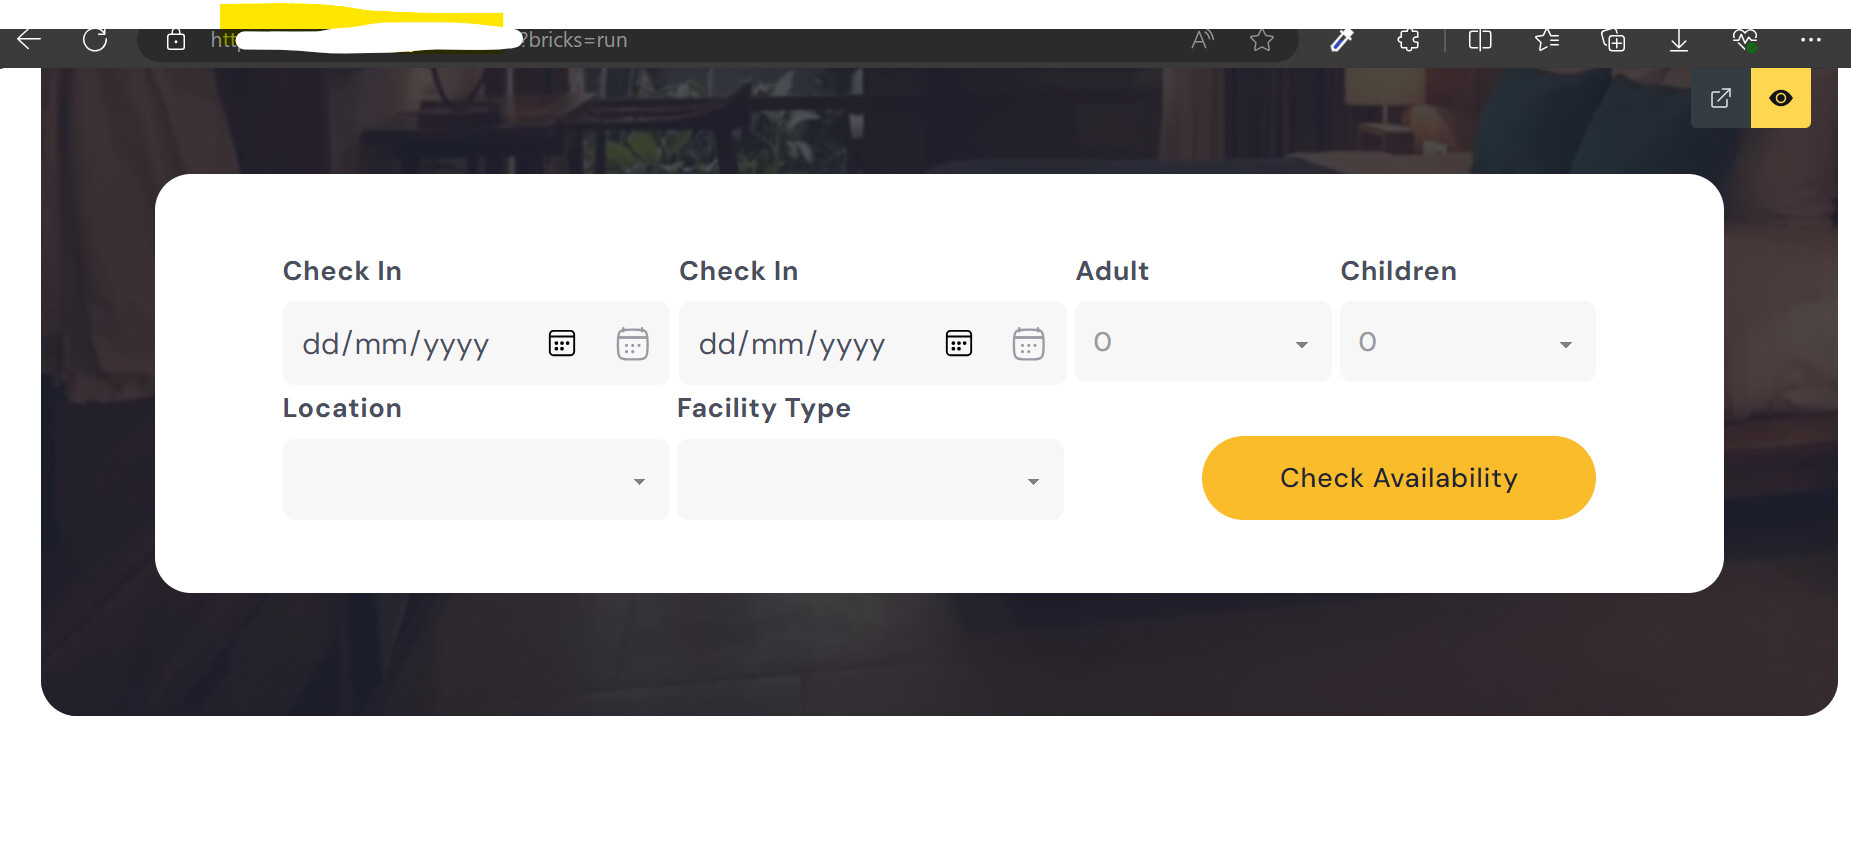Open the Location dropdown
This screenshot has height=867, width=1851.
click(x=476, y=479)
